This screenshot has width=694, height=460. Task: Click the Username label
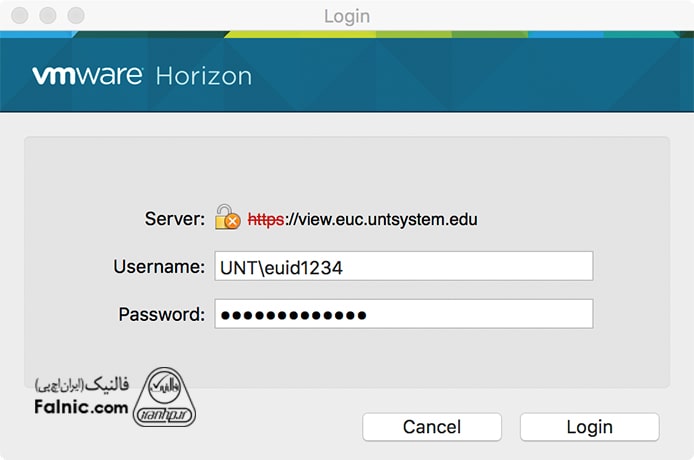point(159,266)
